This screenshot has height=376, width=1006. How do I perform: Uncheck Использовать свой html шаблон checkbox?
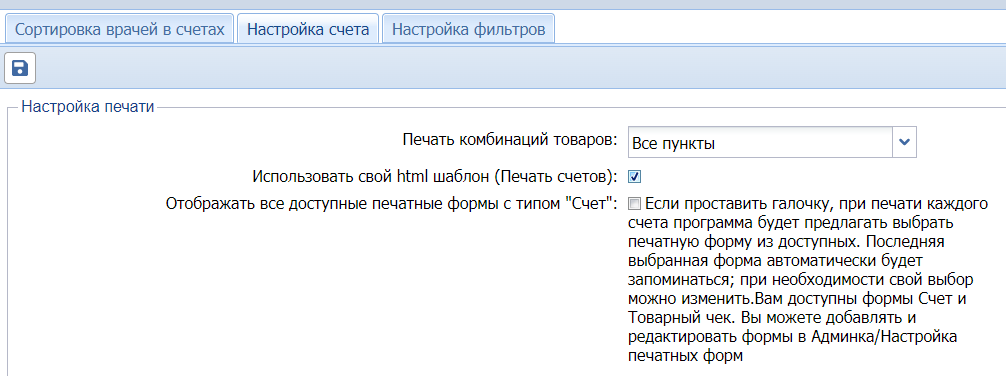pyautogui.click(x=635, y=176)
